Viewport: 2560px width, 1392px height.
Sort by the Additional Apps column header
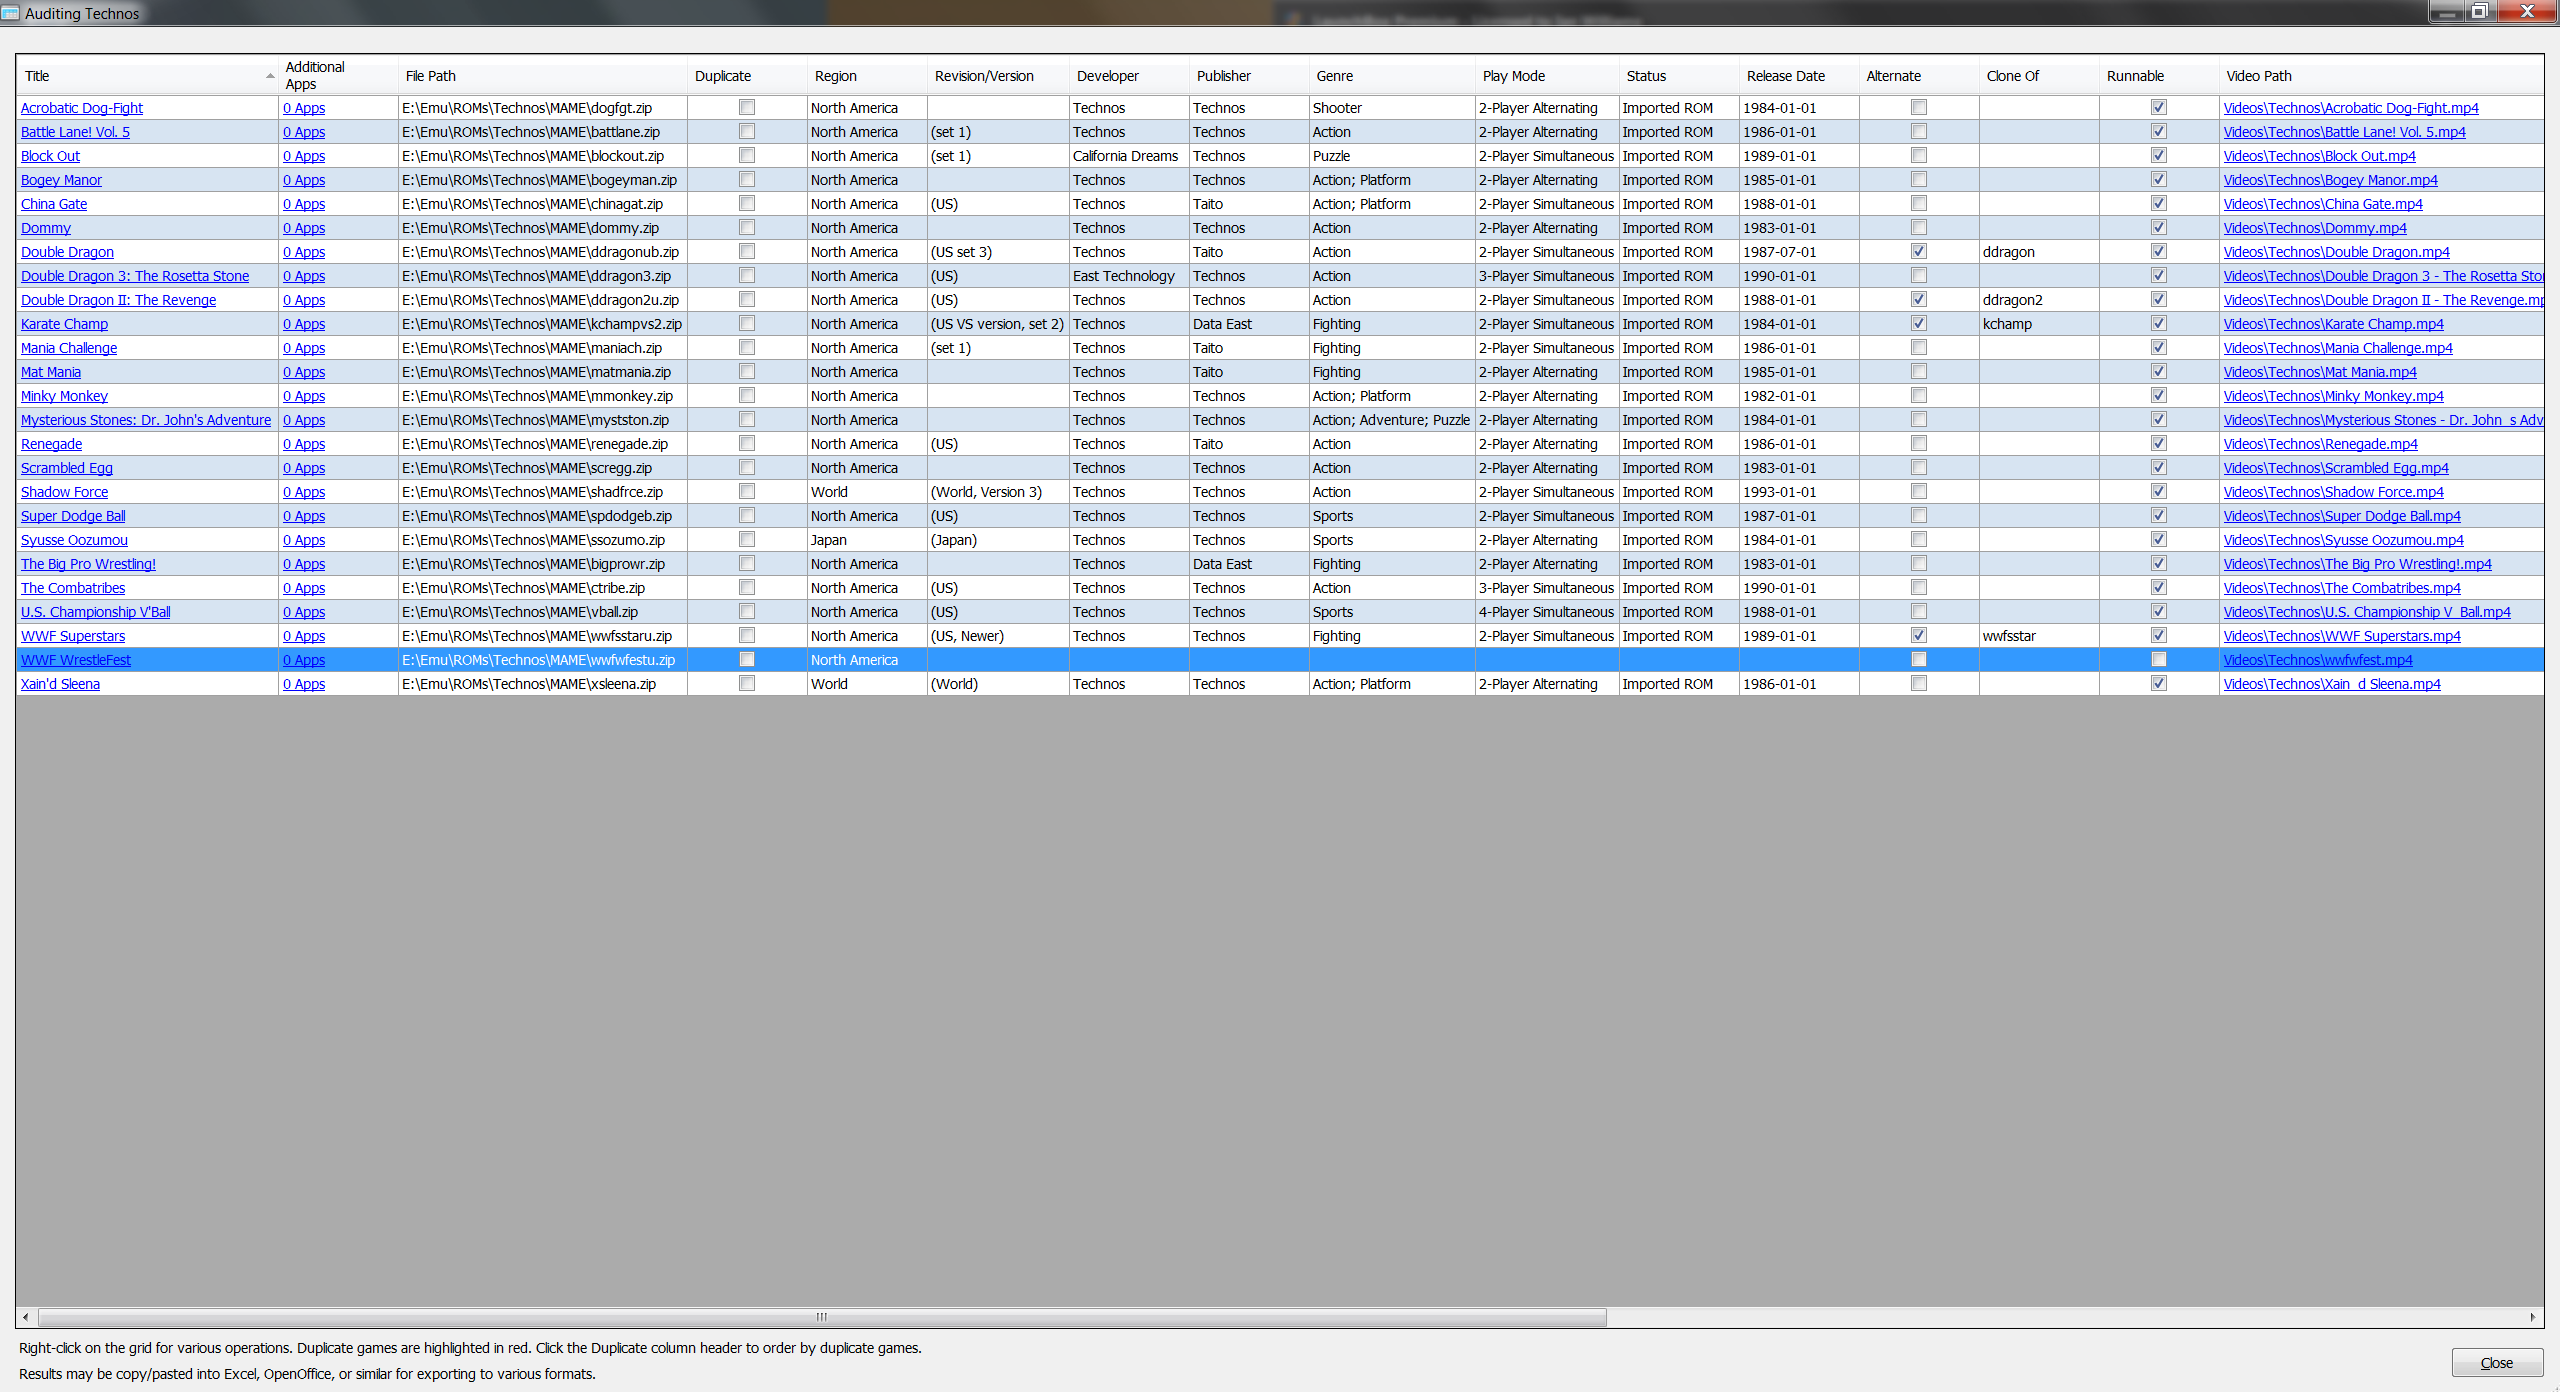click(x=338, y=76)
